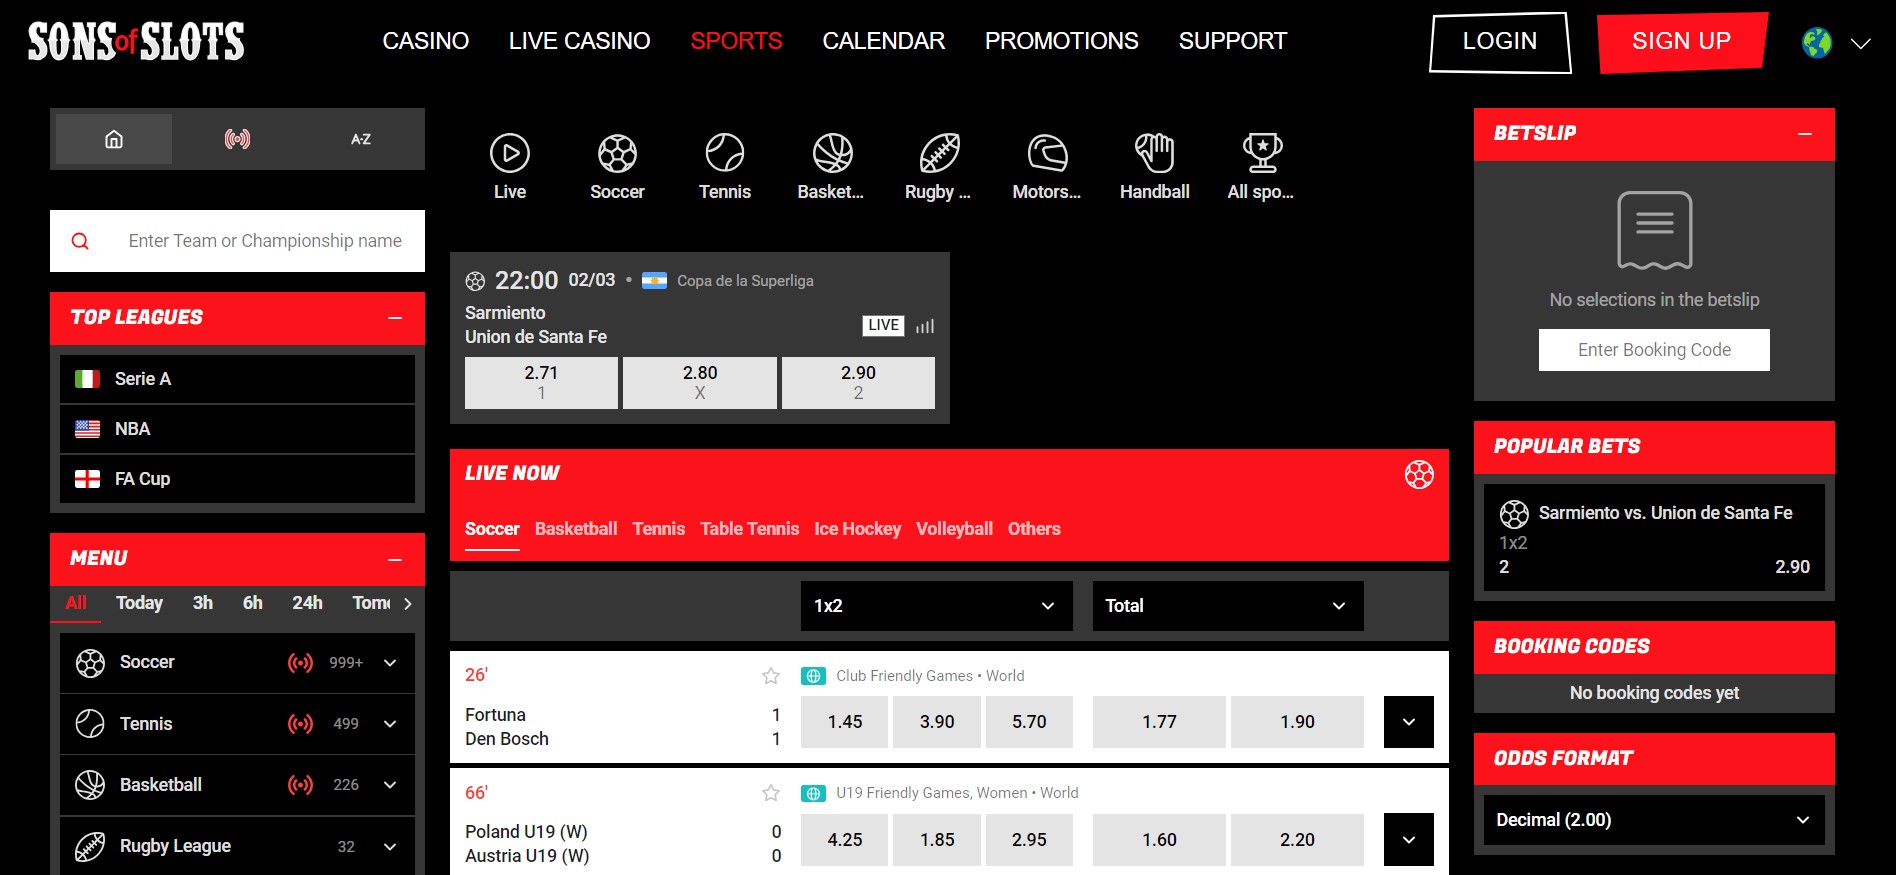Favorite the Poland U19 vs Austria U19 match

771,793
